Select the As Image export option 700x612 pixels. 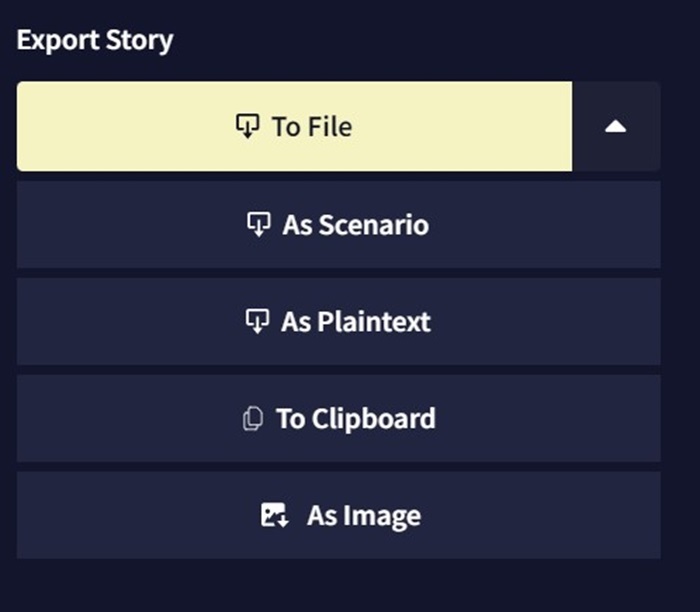(x=338, y=515)
